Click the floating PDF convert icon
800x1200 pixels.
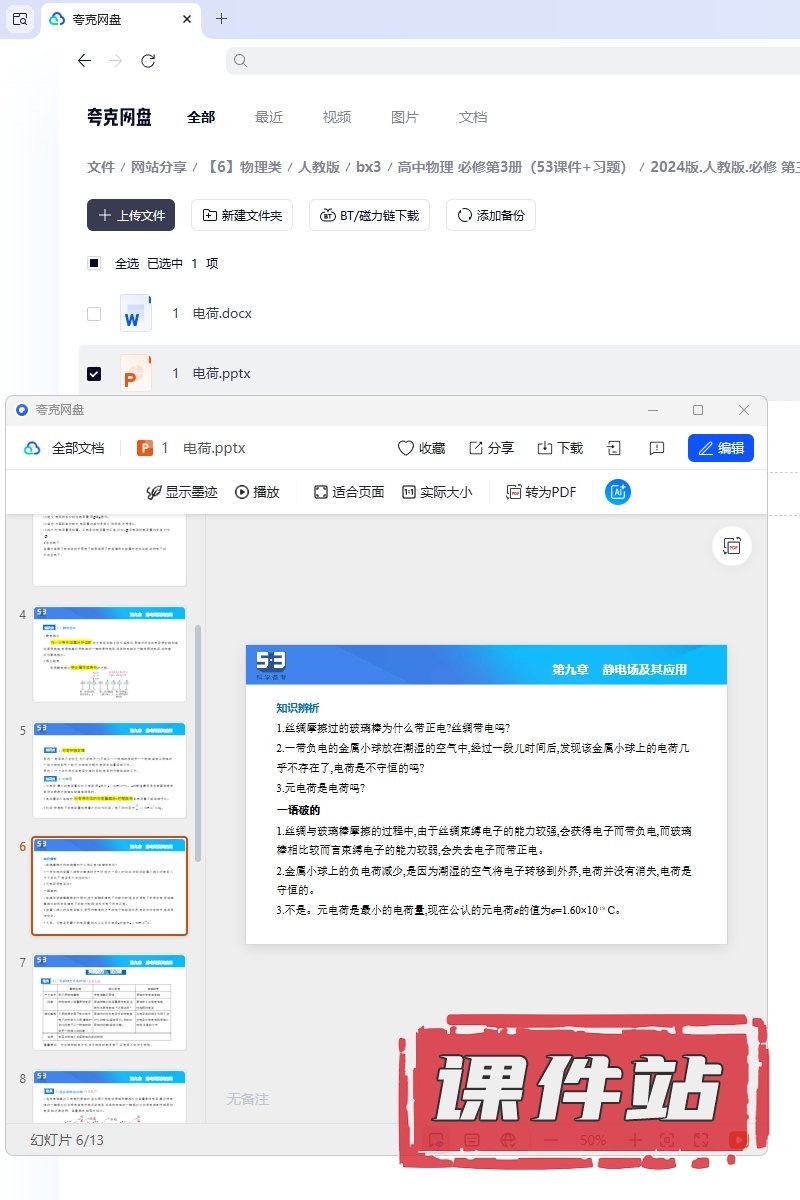coord(732,546)
